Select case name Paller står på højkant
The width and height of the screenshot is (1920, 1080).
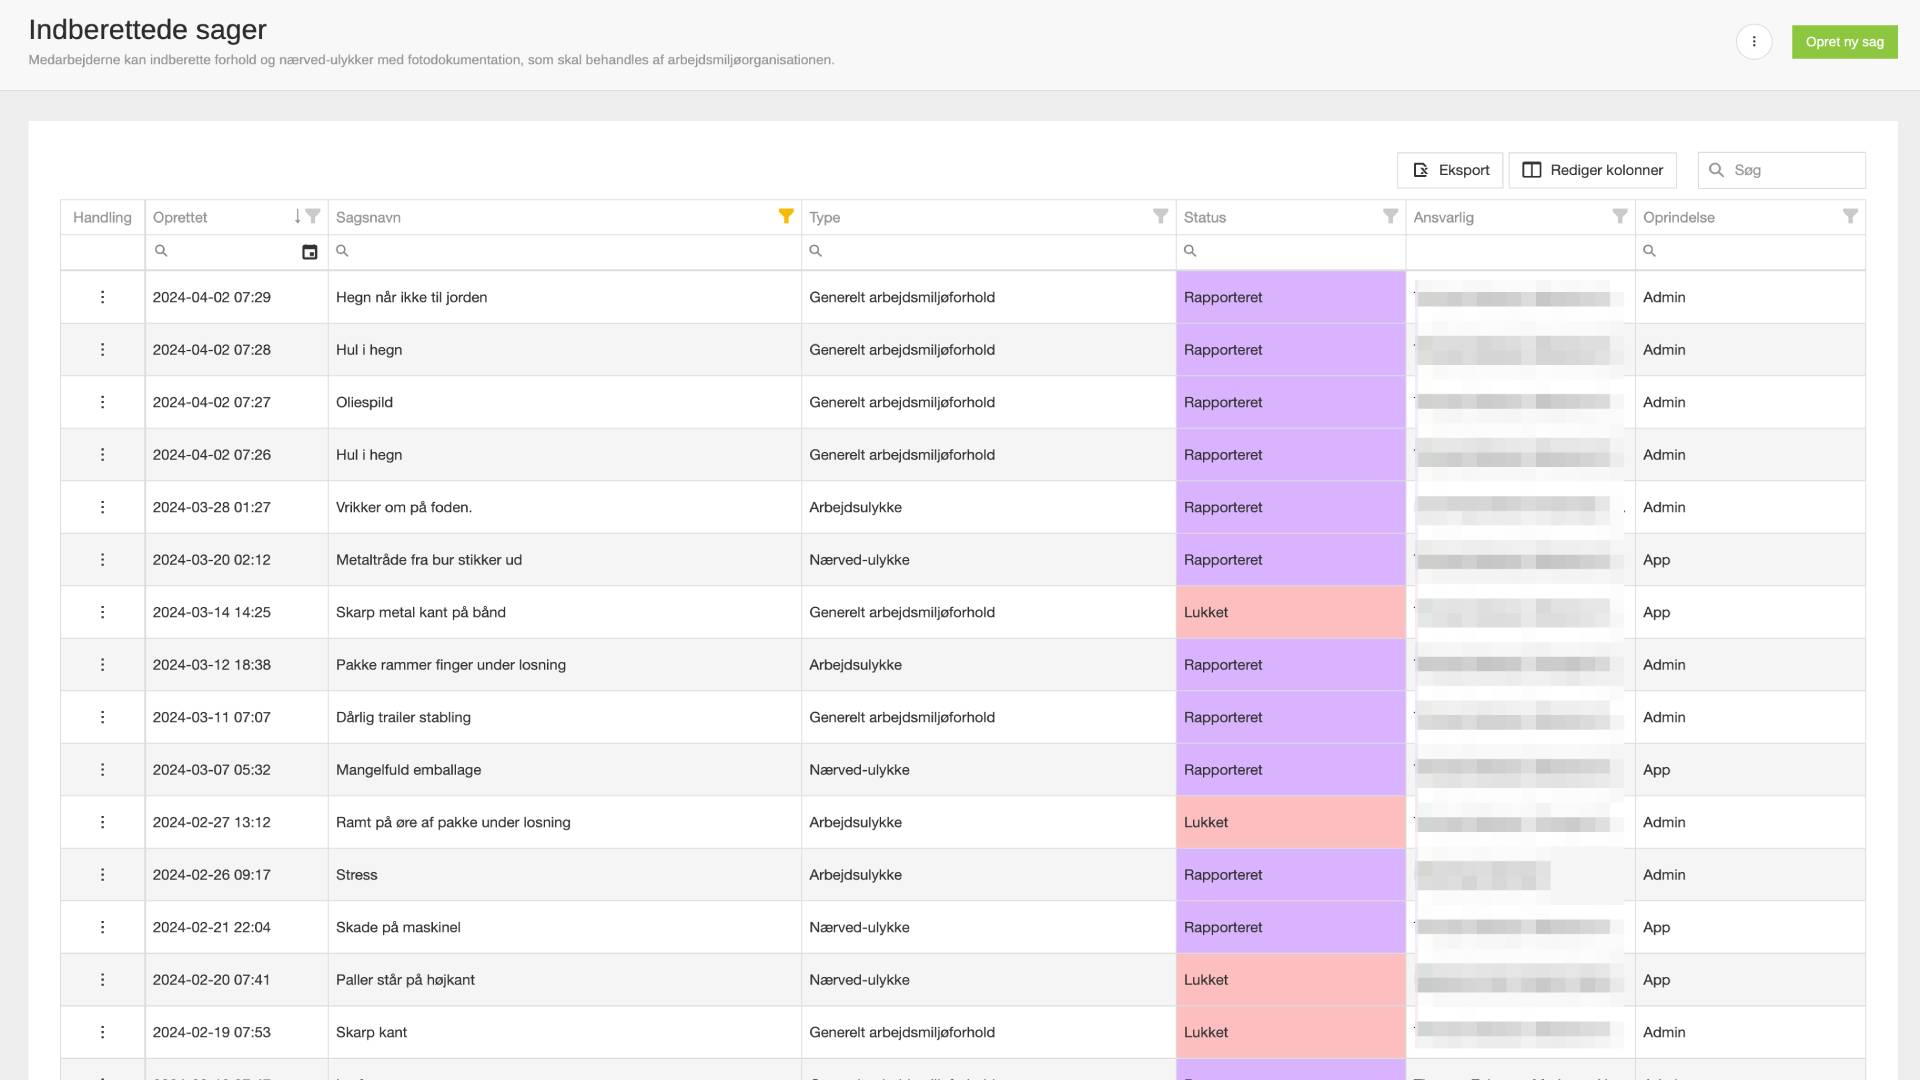click(405, 980)
